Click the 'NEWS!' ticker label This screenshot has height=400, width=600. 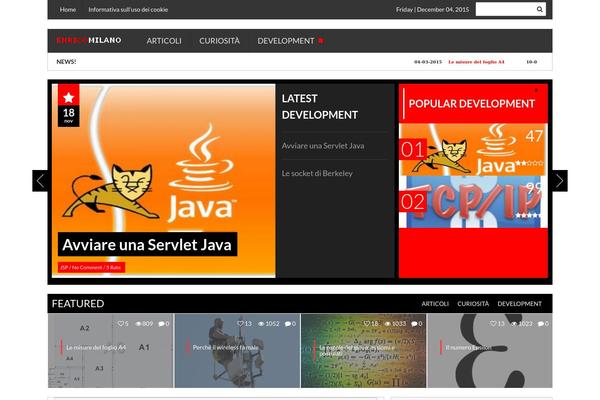coord(66,62)
